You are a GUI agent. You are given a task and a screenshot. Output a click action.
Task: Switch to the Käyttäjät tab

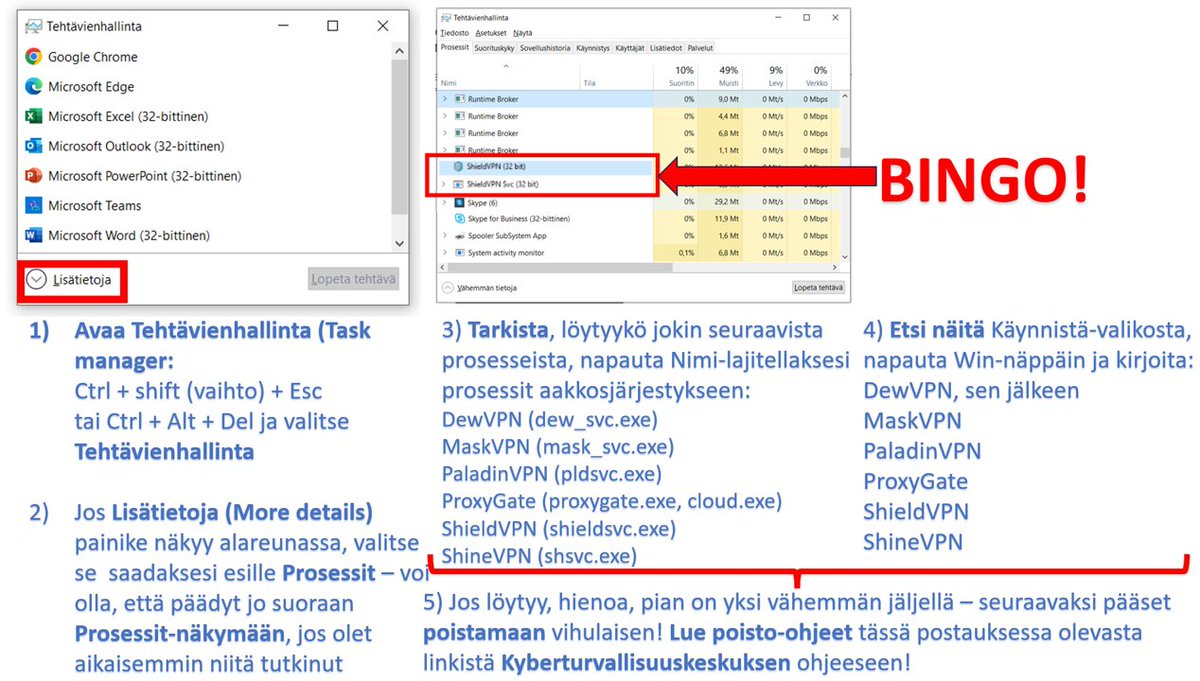[x=631, y=47]
